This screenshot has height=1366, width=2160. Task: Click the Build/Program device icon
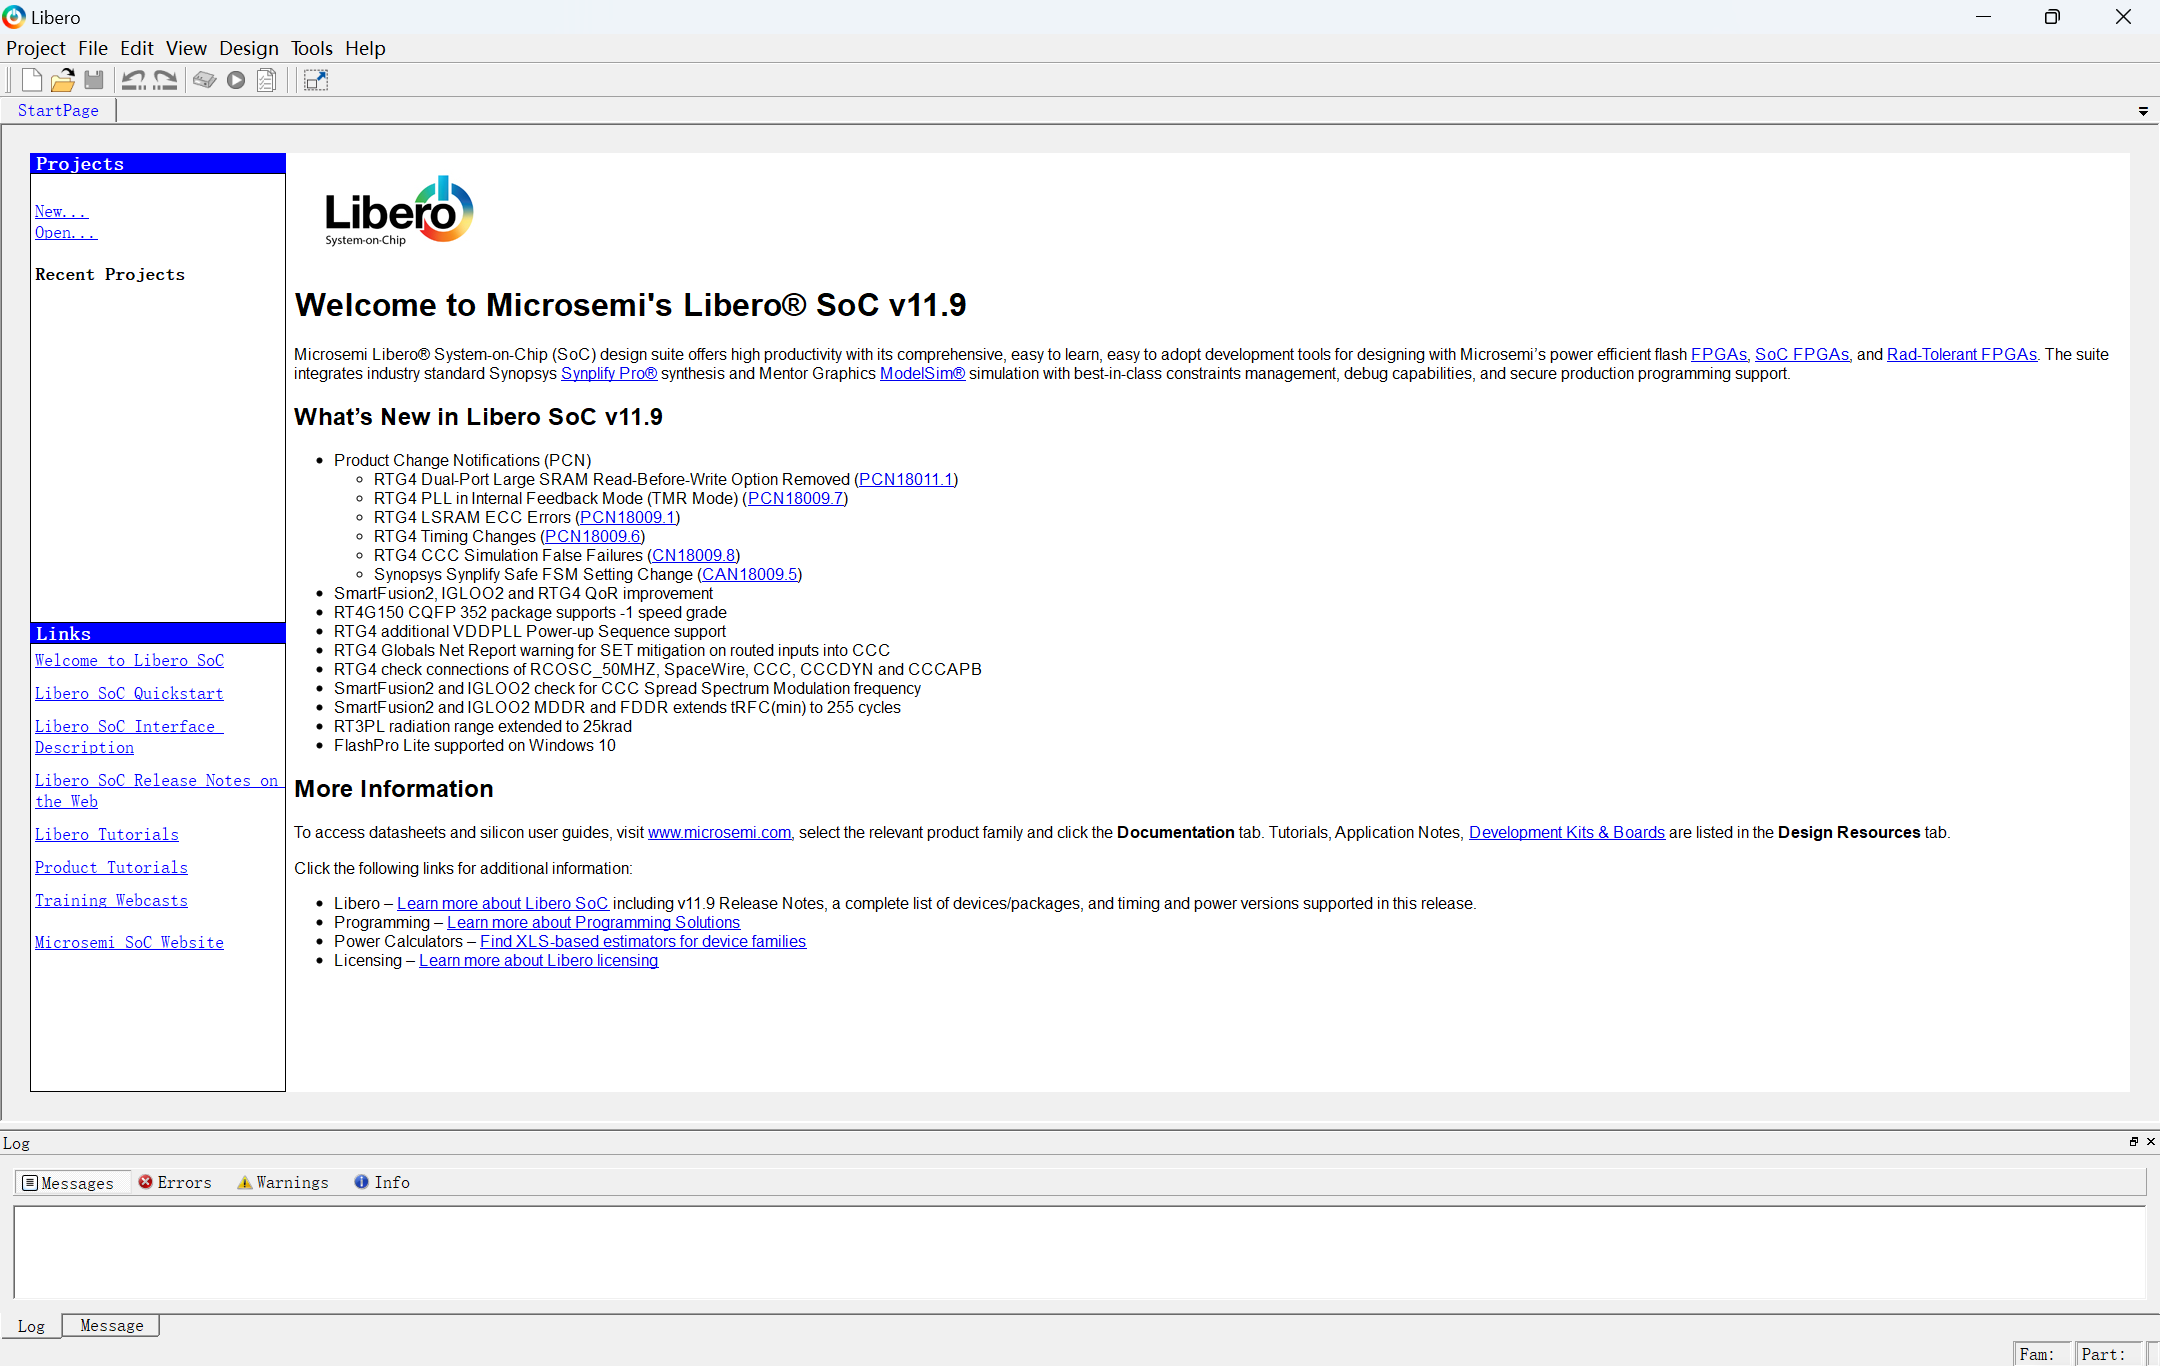pos(205,80)
